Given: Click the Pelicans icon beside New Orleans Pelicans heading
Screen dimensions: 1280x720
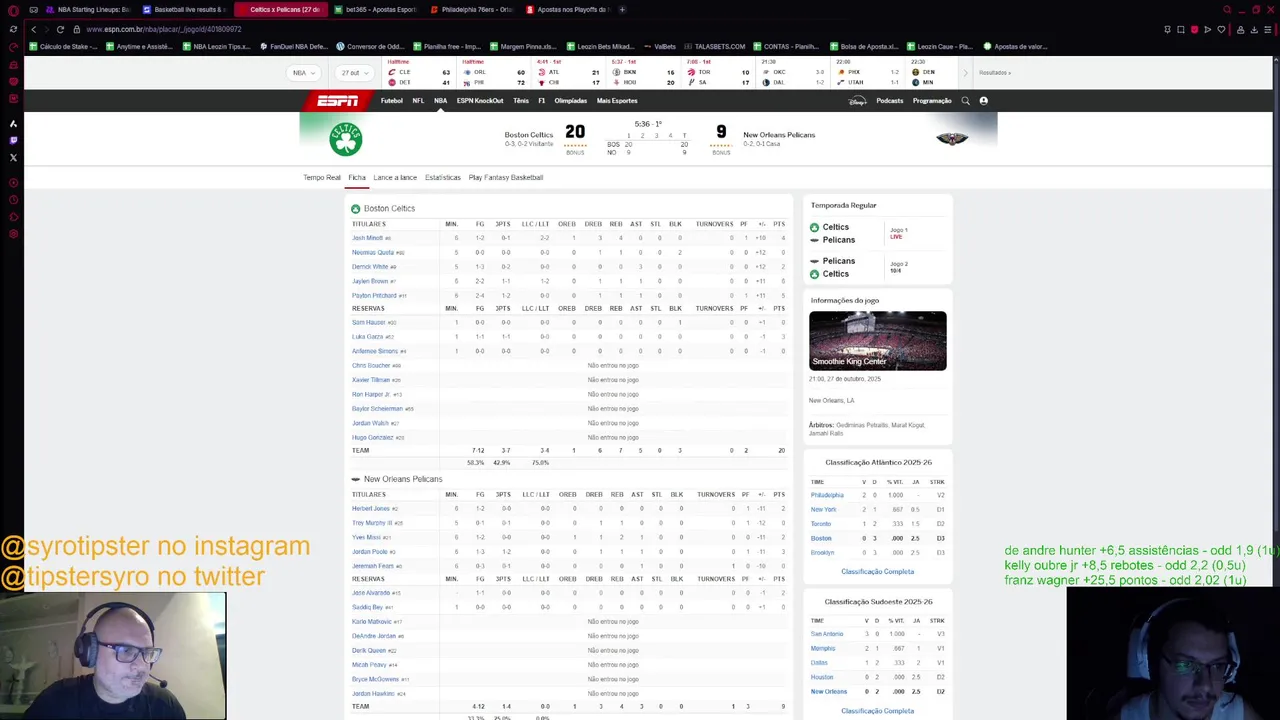Looking at the screenshot, I should tap(355, 479).
